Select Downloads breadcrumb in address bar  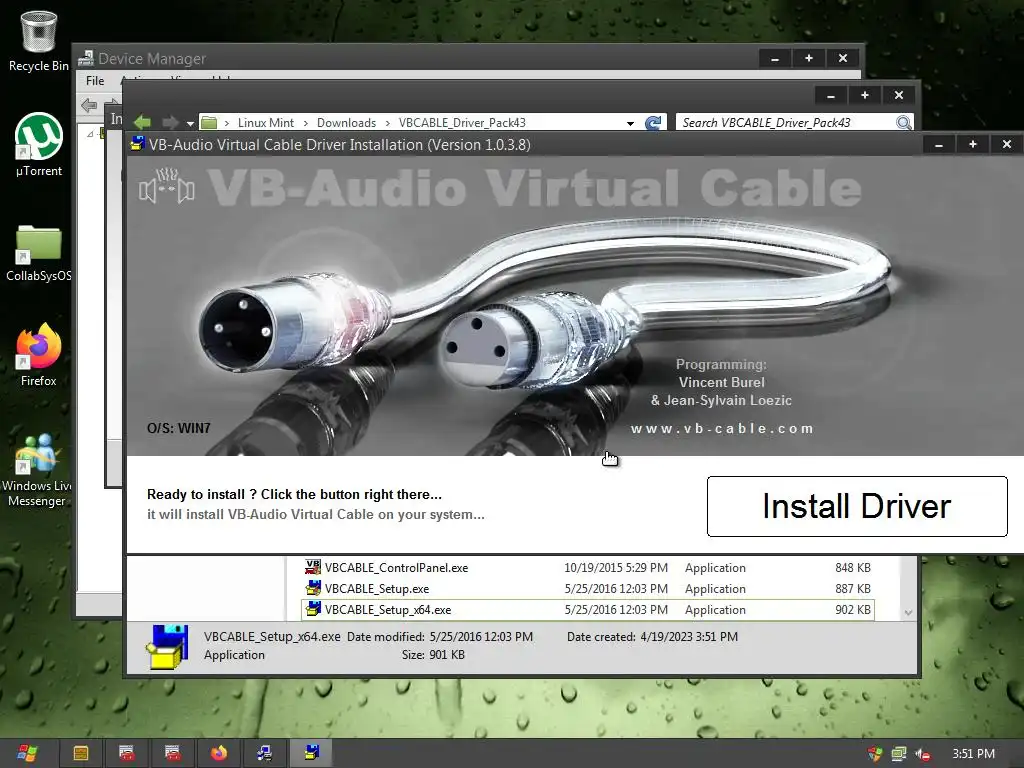346,123
